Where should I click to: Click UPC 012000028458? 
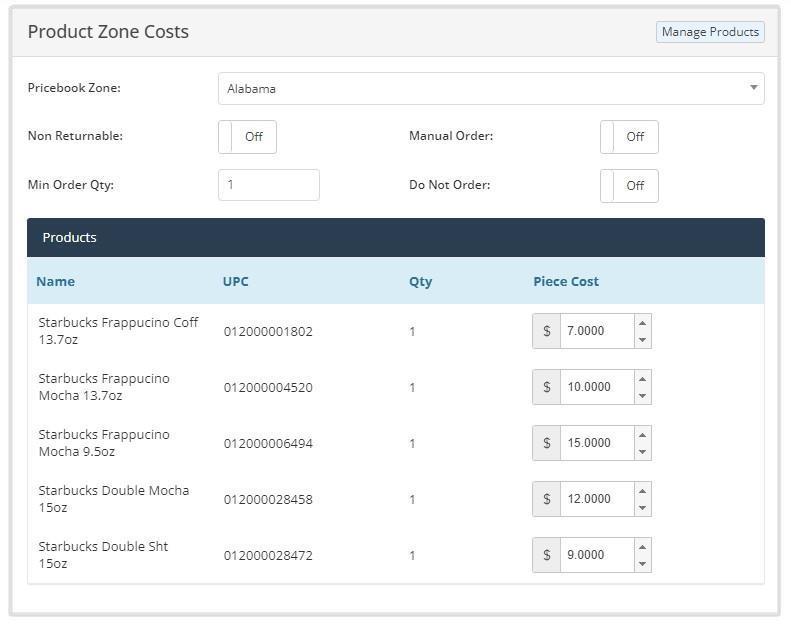[x=268, y=499]
